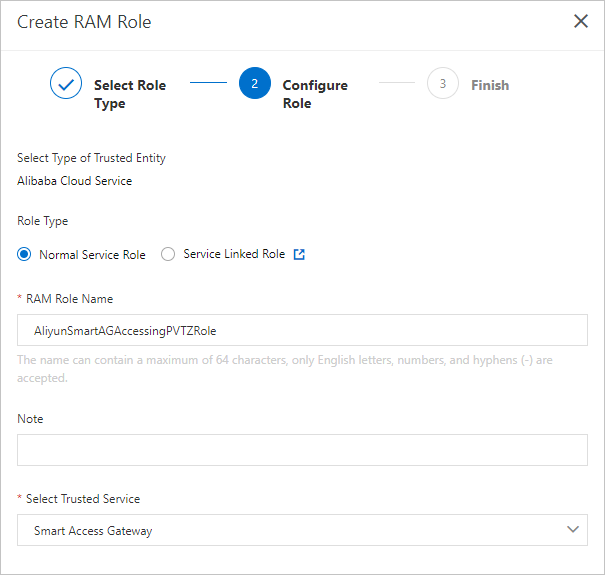Viewport: 605px width, 575px height.
Task: Click the Note text field
Action: pos(302,450)
